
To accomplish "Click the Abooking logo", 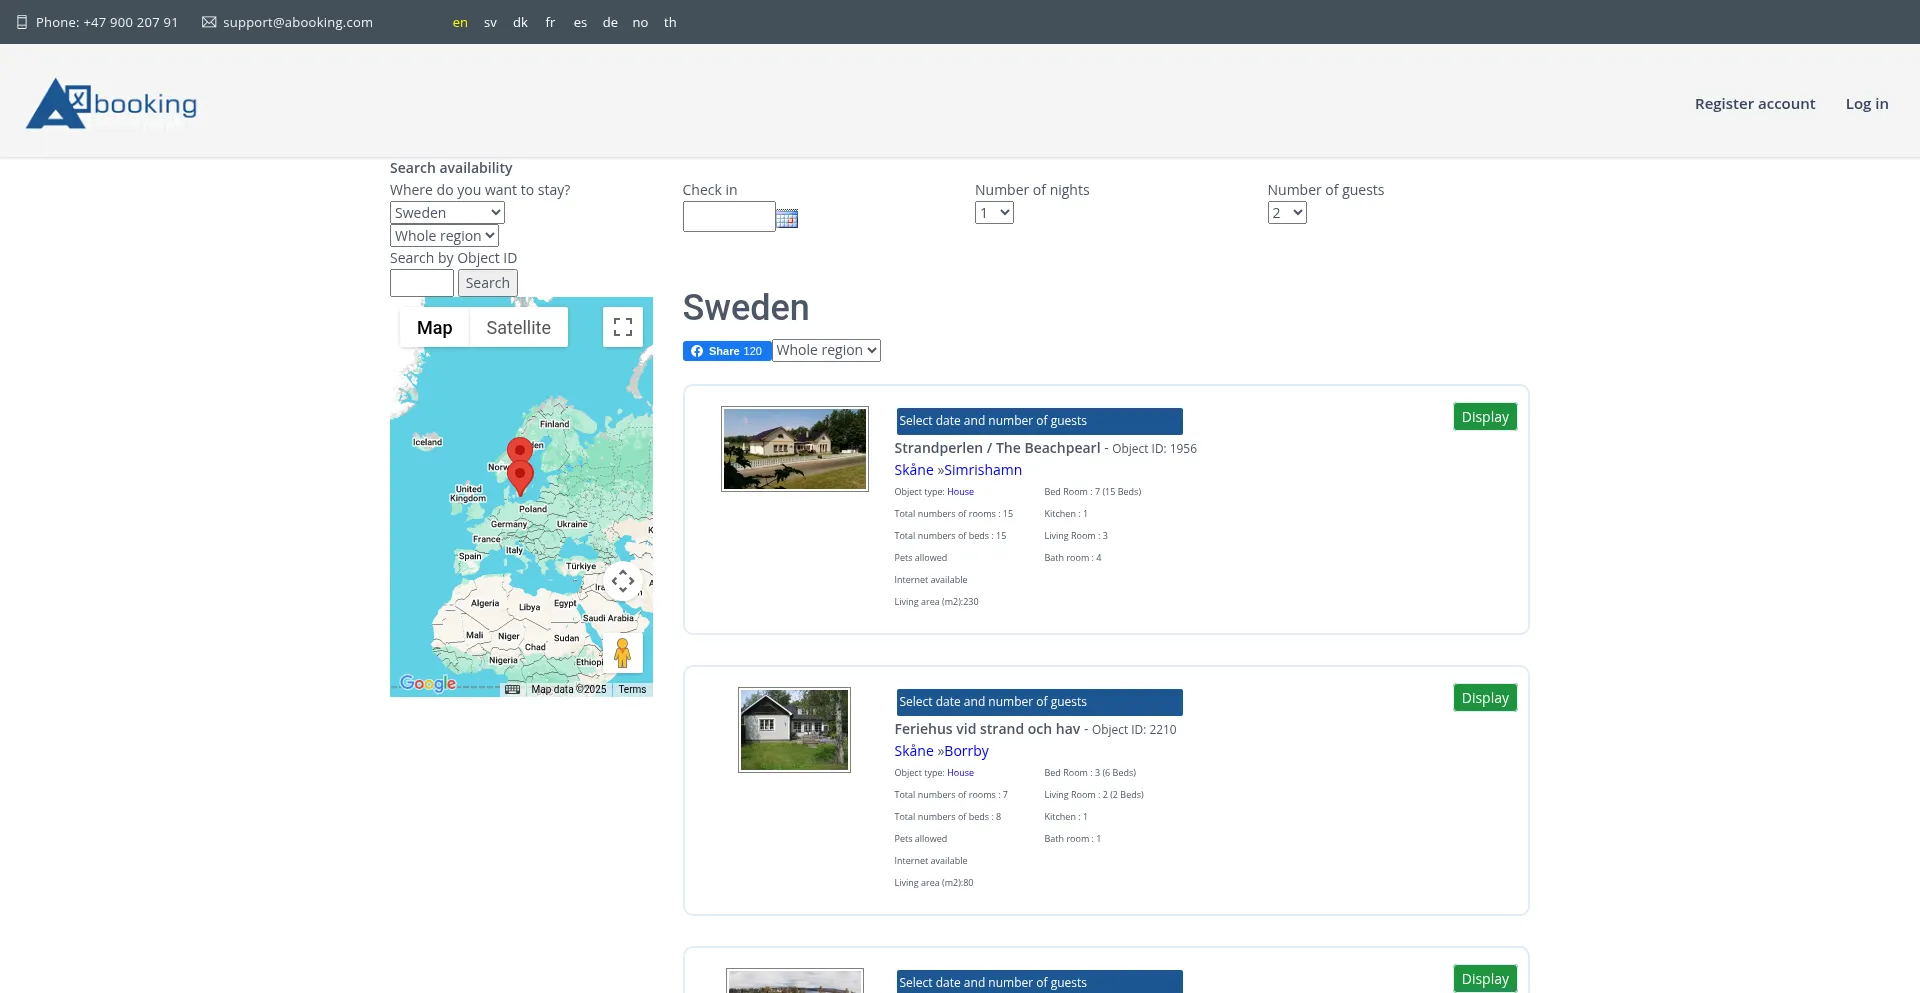I will 112,104.
